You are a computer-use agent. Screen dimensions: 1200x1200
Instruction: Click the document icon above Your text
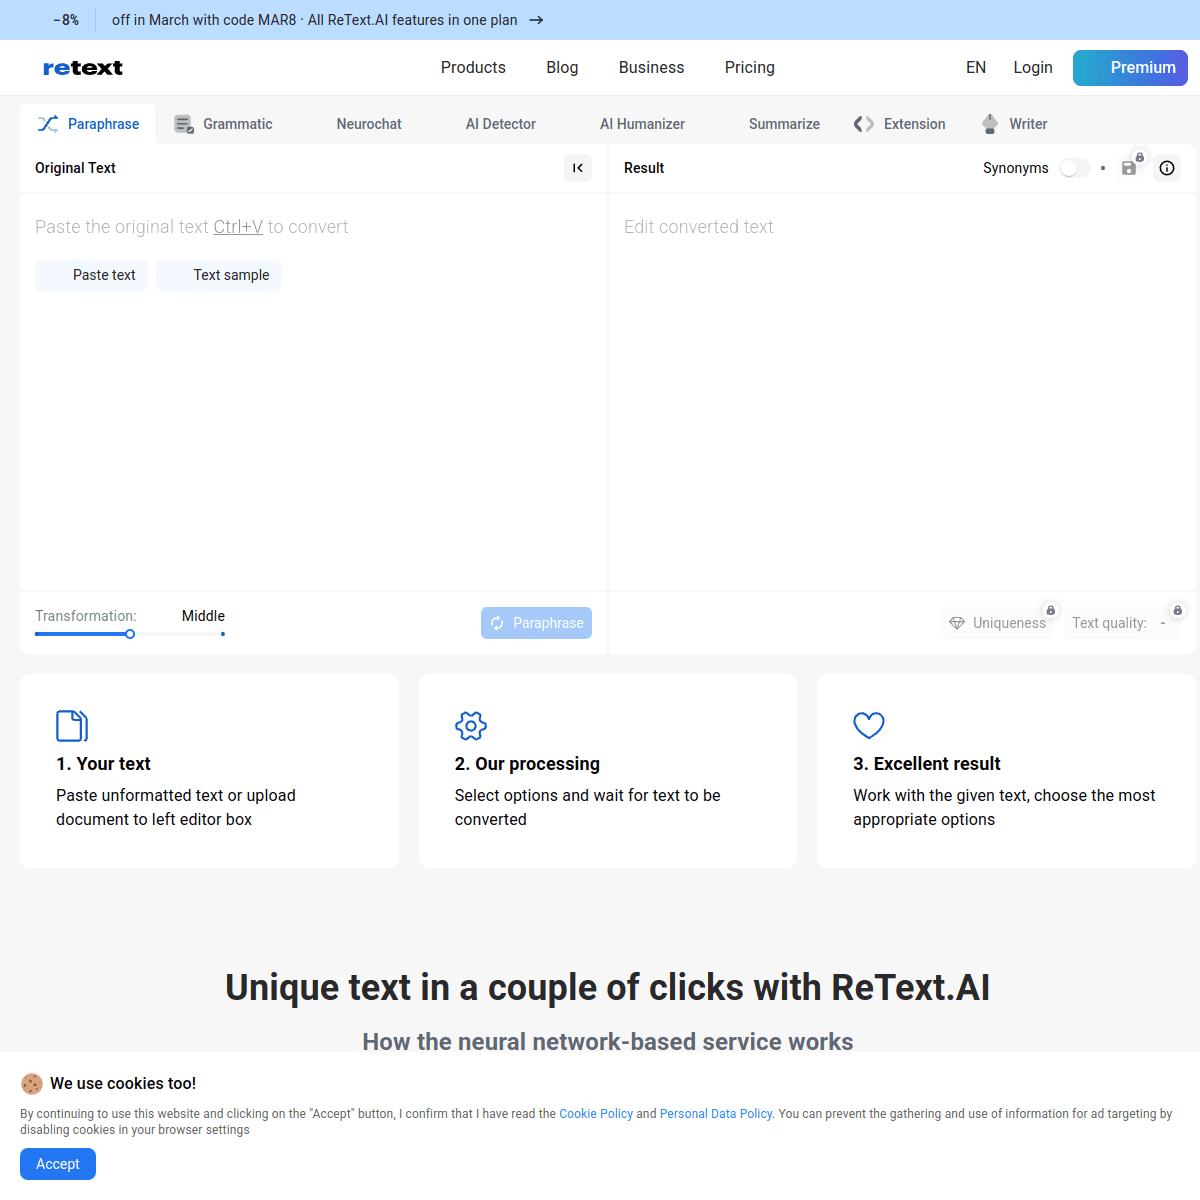coord(72,726)
